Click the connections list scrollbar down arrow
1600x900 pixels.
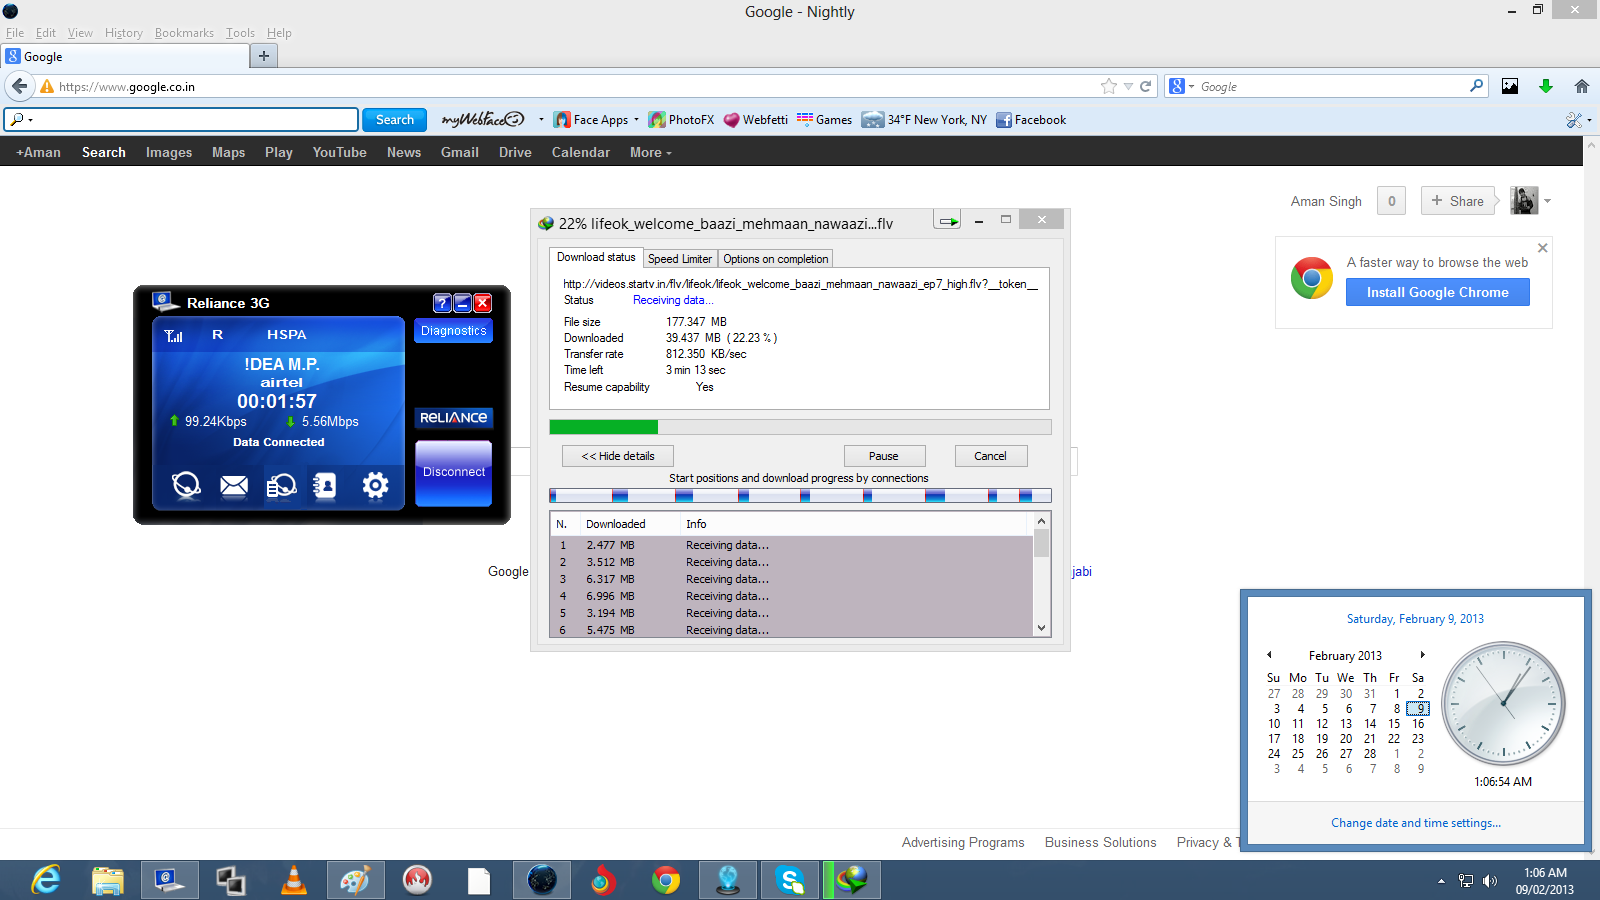1042,629
